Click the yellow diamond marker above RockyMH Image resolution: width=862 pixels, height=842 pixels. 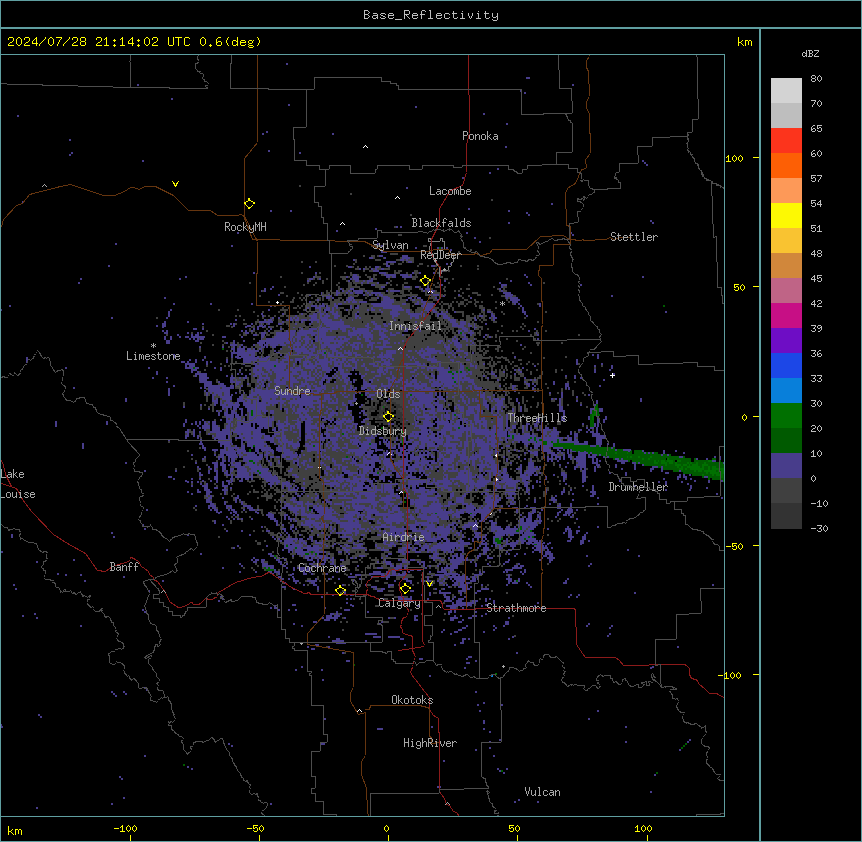tap(250, 204)
